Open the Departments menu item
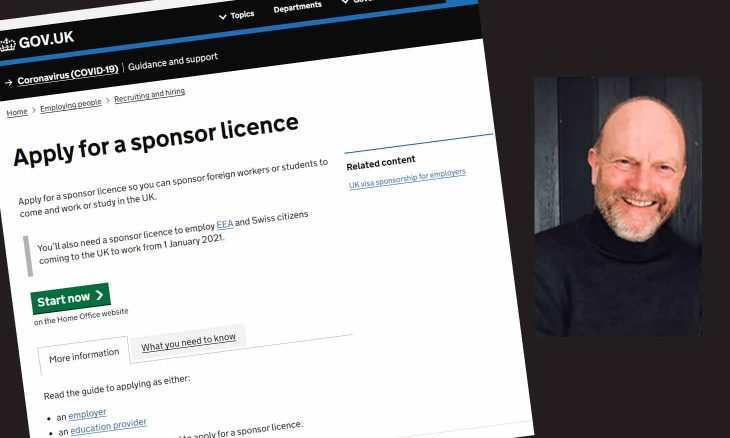Image resolution: width=730 pixels, height=438 pixels. point(297,7)
